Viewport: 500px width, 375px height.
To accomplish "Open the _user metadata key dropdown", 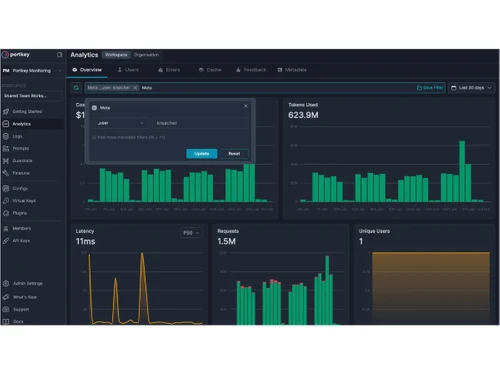I will point(120,123).
